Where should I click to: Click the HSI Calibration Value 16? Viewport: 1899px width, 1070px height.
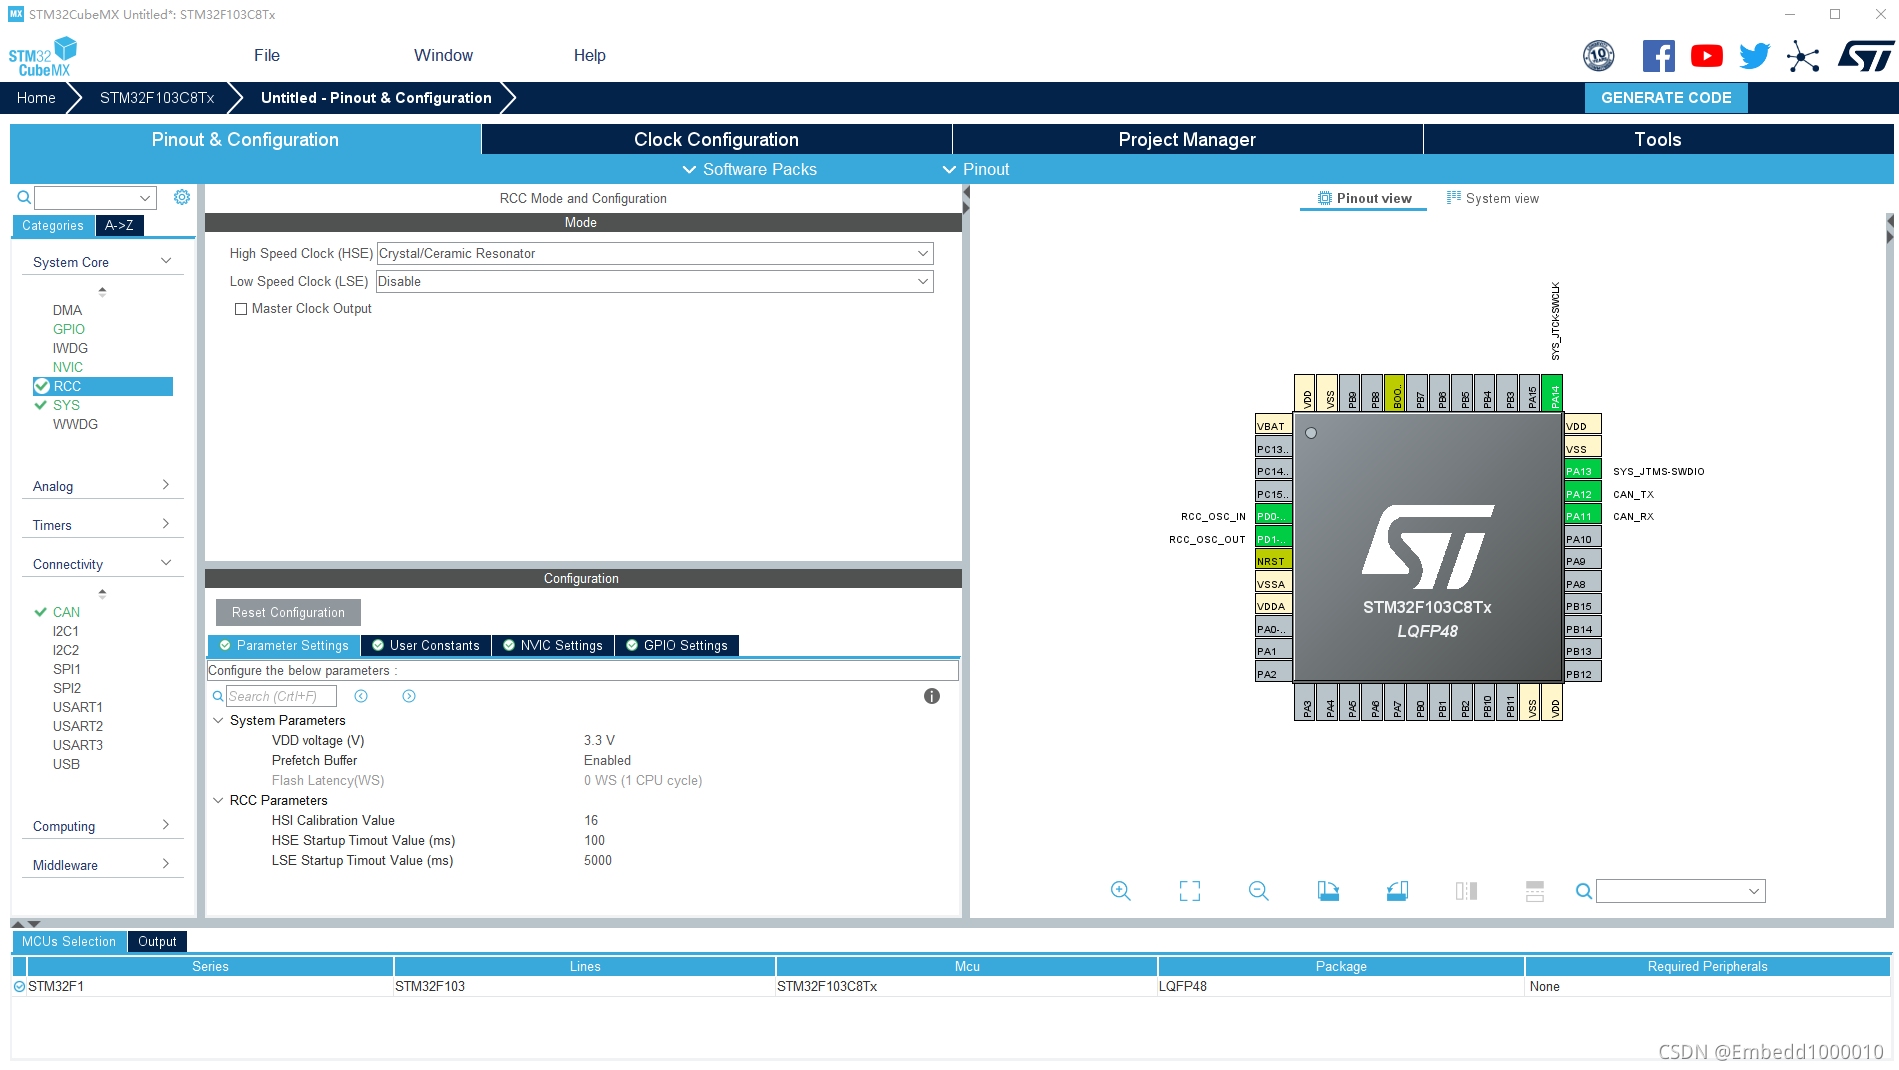click(x=591, y=820)
